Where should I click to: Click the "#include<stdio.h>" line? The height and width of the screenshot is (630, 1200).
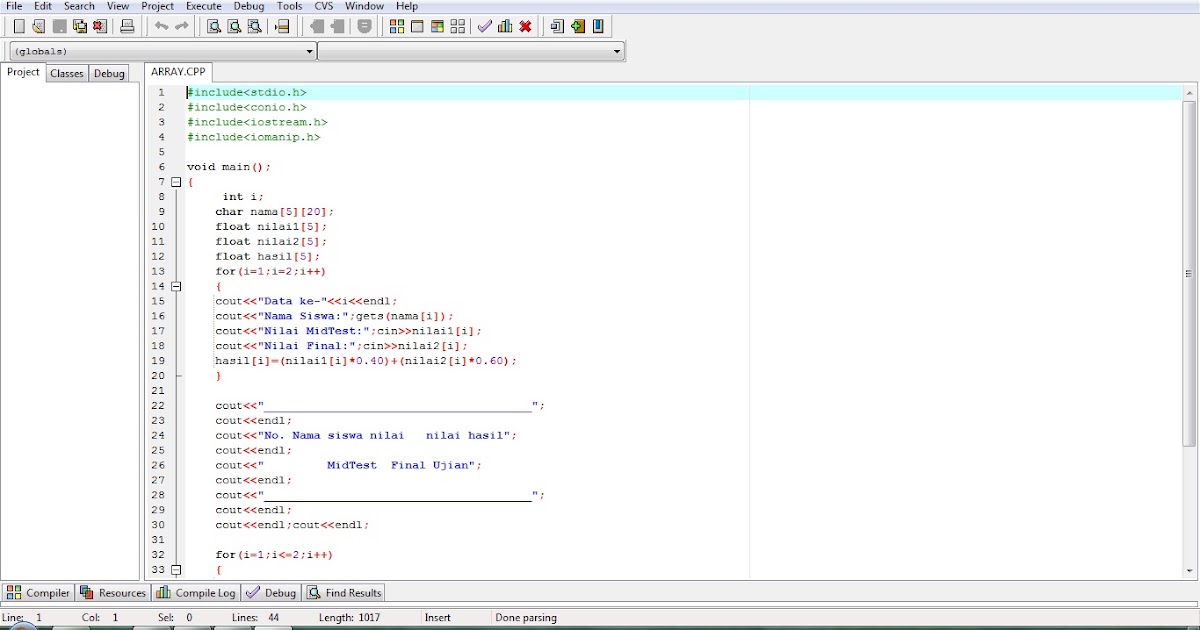click(247, 92)
